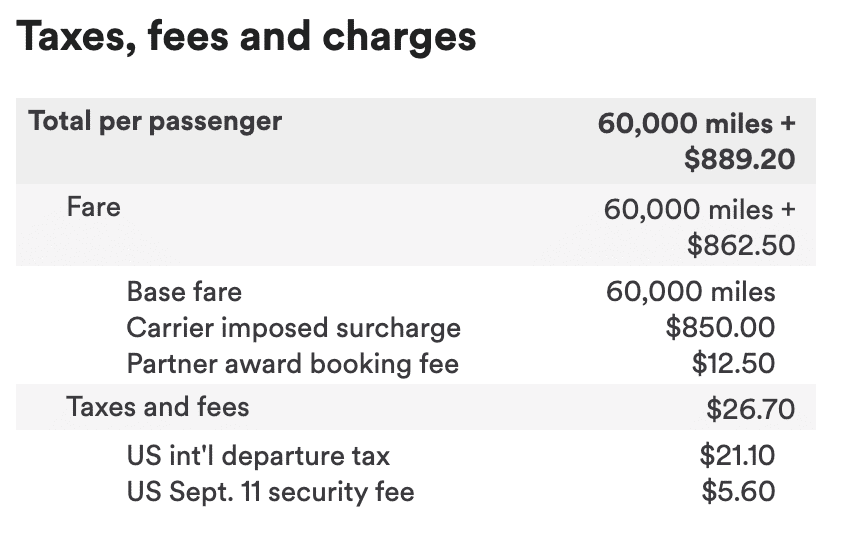Select the "US int'l departure tax" label

(258, 456)
